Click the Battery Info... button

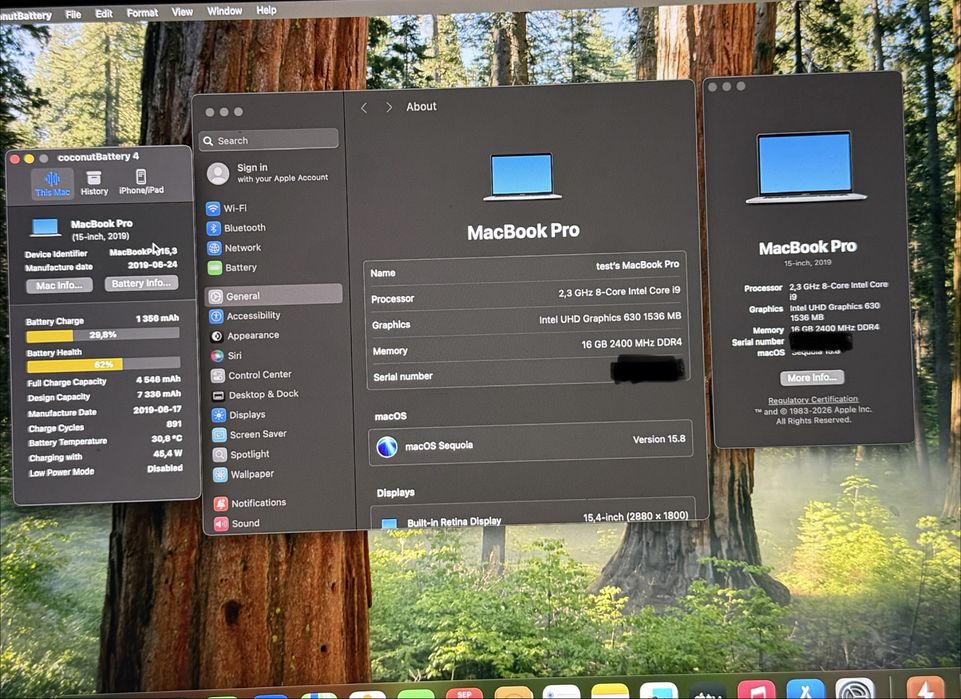[x=142, y=283]
